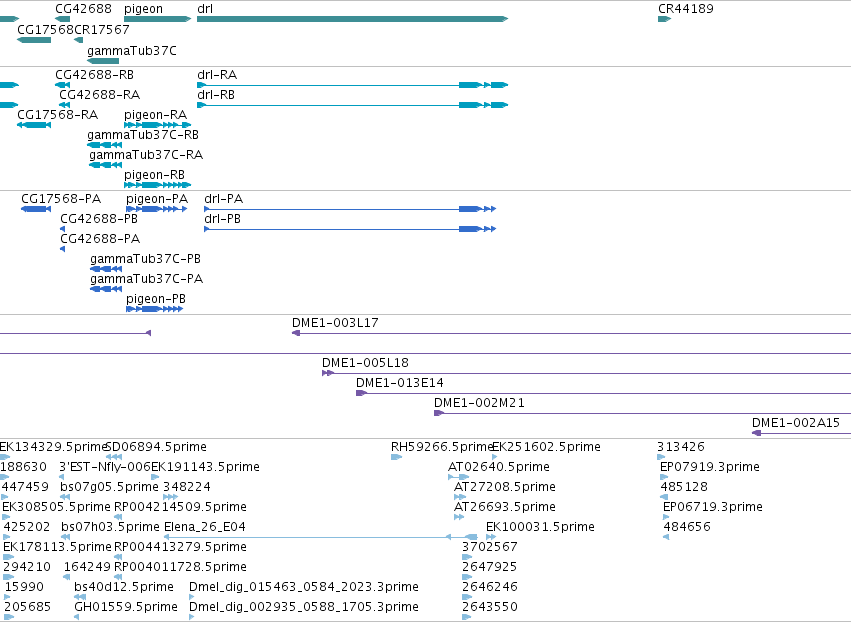
Task: Click the EK100031.5prime EST label
Action: 540,528
